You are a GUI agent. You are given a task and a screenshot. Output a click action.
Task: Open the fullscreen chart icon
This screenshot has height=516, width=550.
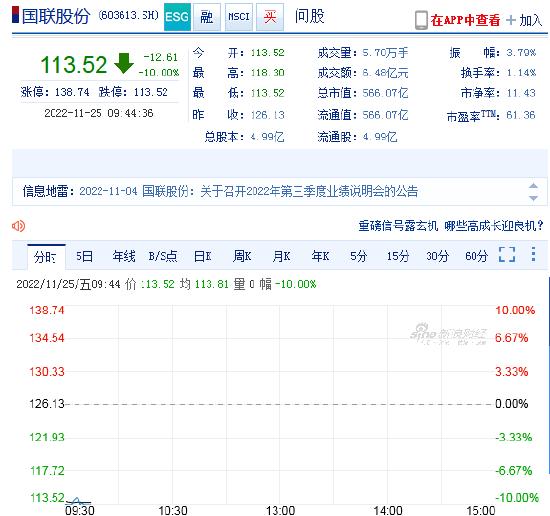pyautogui.click(x=507, y=254)
